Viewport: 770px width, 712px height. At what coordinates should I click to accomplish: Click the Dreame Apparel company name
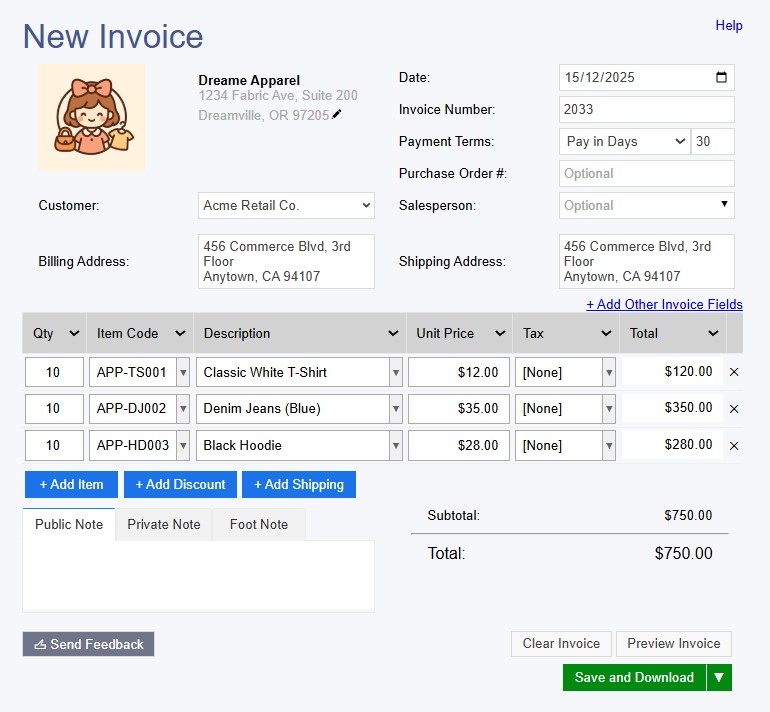pyautogui.click(x=249, y=80)
